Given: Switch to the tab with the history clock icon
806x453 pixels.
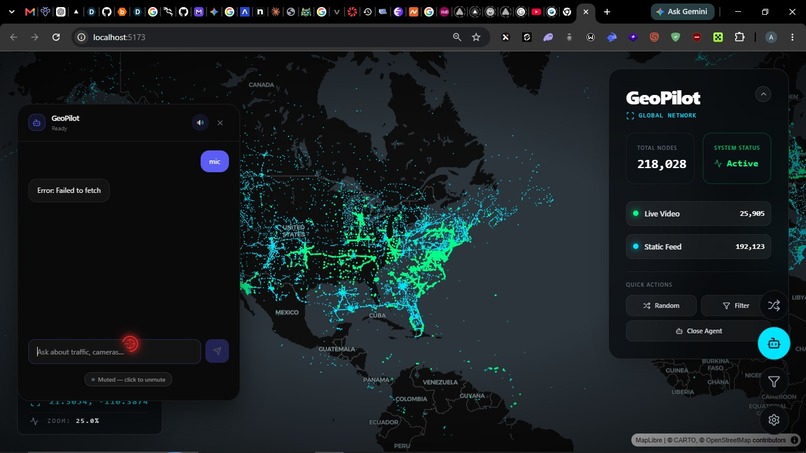Looking at the screenshot, I should pos(368,11).
